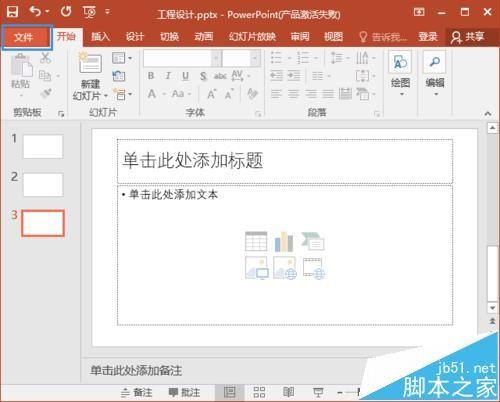Open the font color A button

pos(152,94)
